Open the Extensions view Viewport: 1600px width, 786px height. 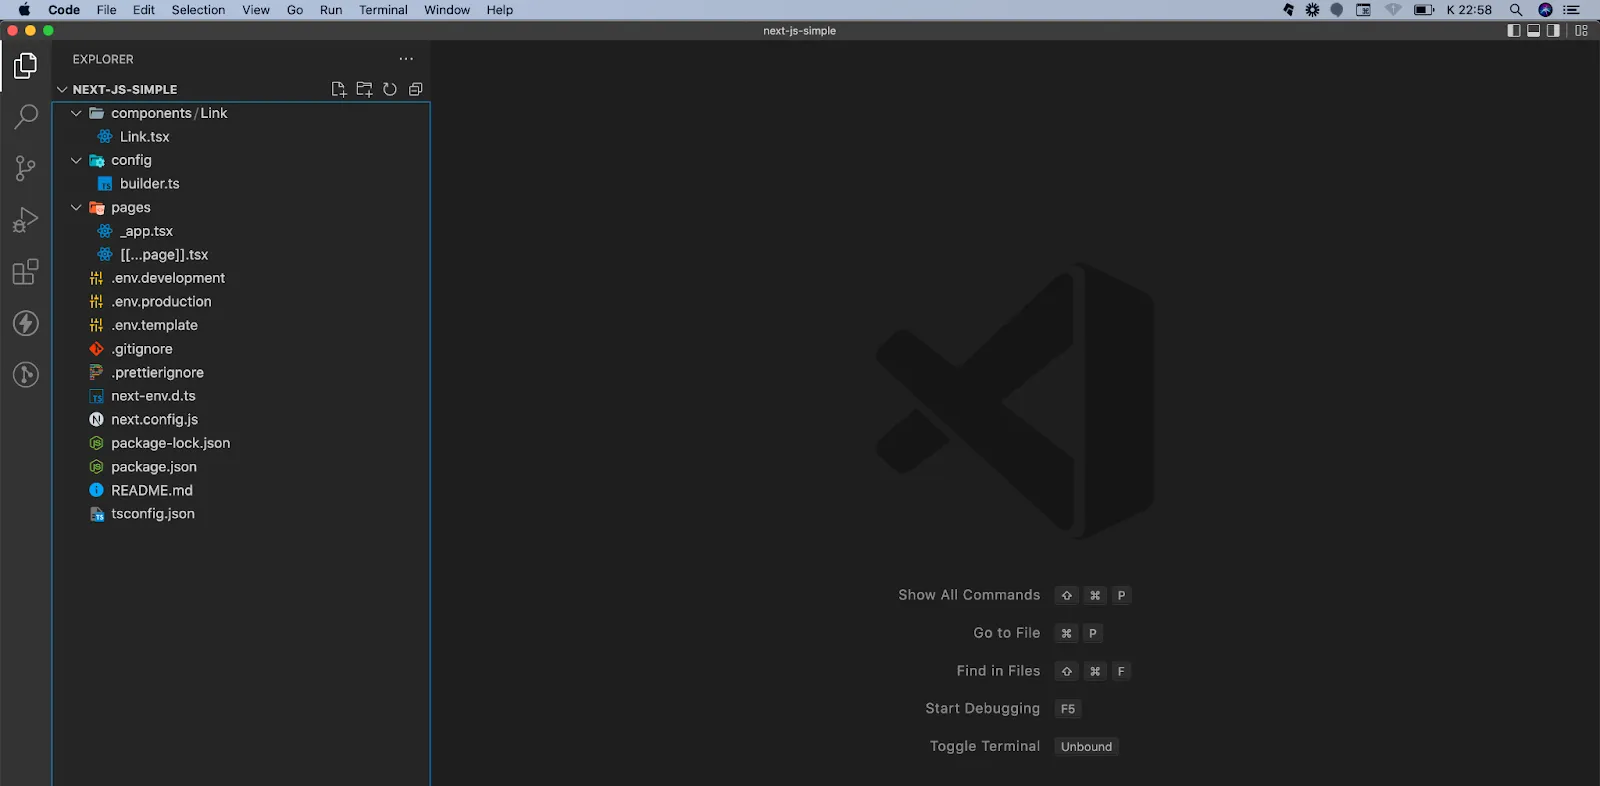[26, 272]
